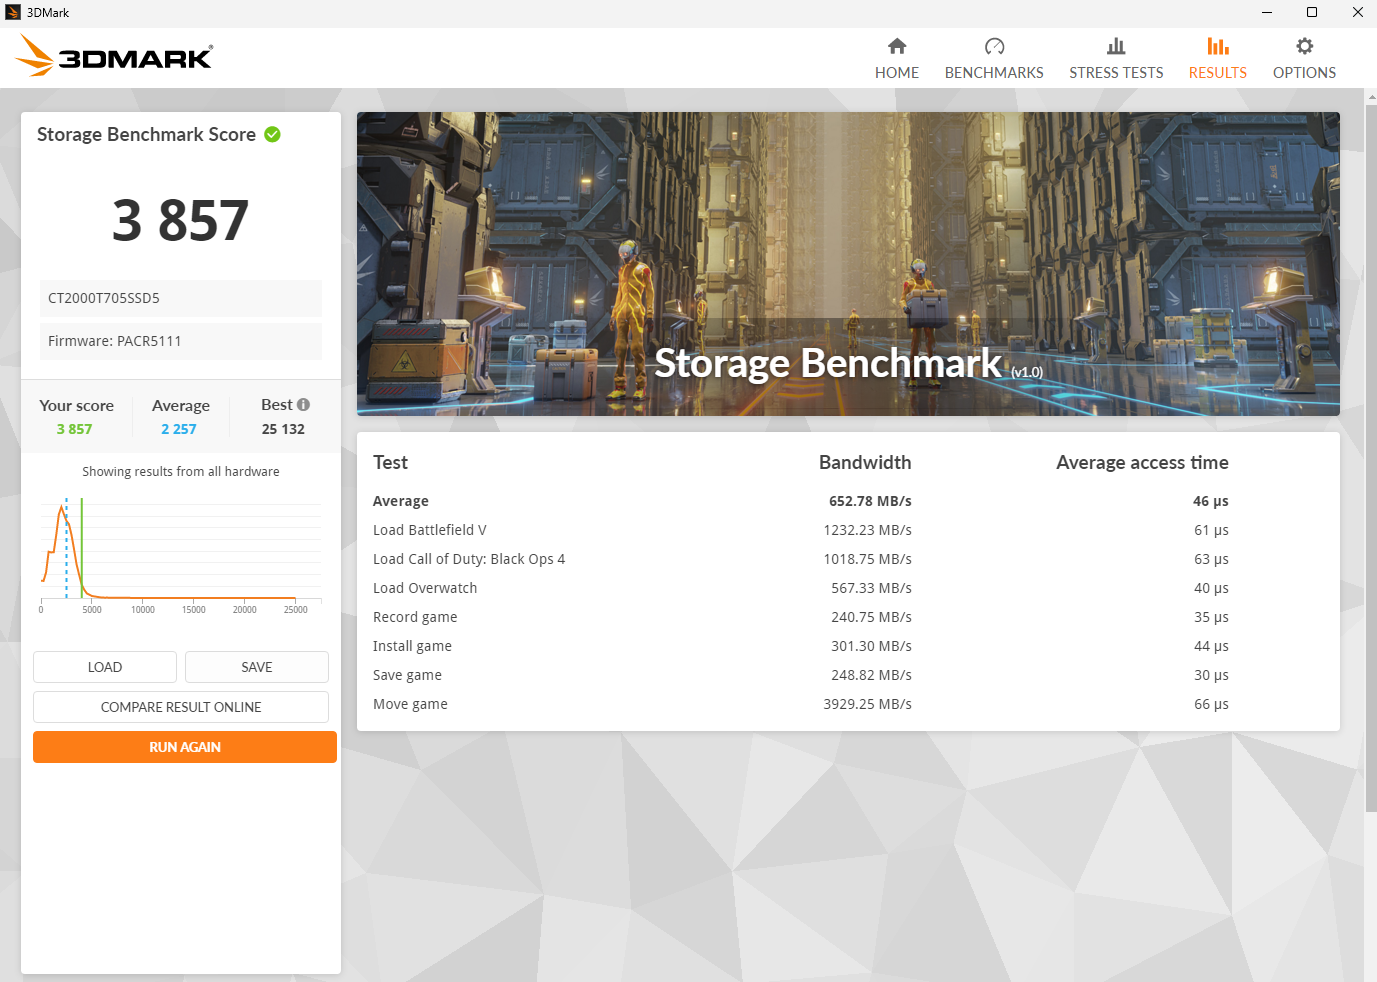Click the green checkmark beside the score title
Viewport: 1377px width, 982px height.
pos(272,134)
